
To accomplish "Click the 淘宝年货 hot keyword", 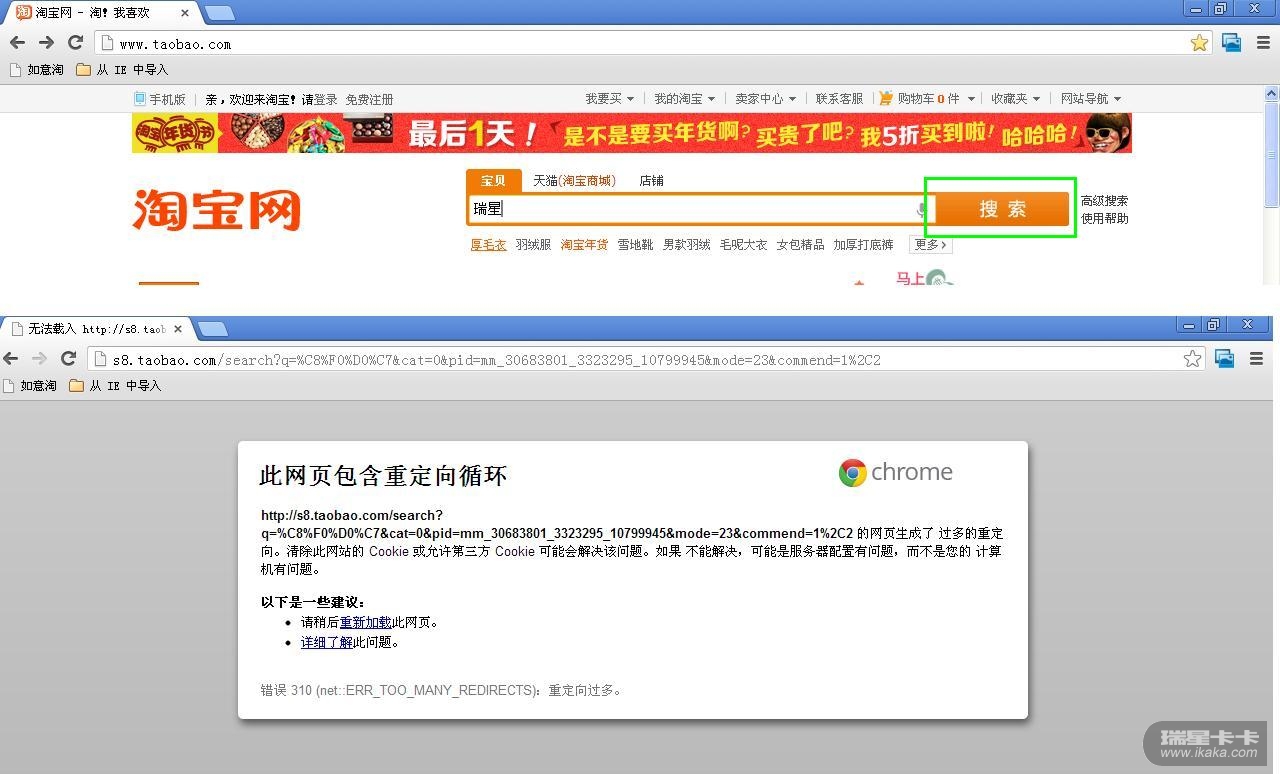I will tap(584, 245).
